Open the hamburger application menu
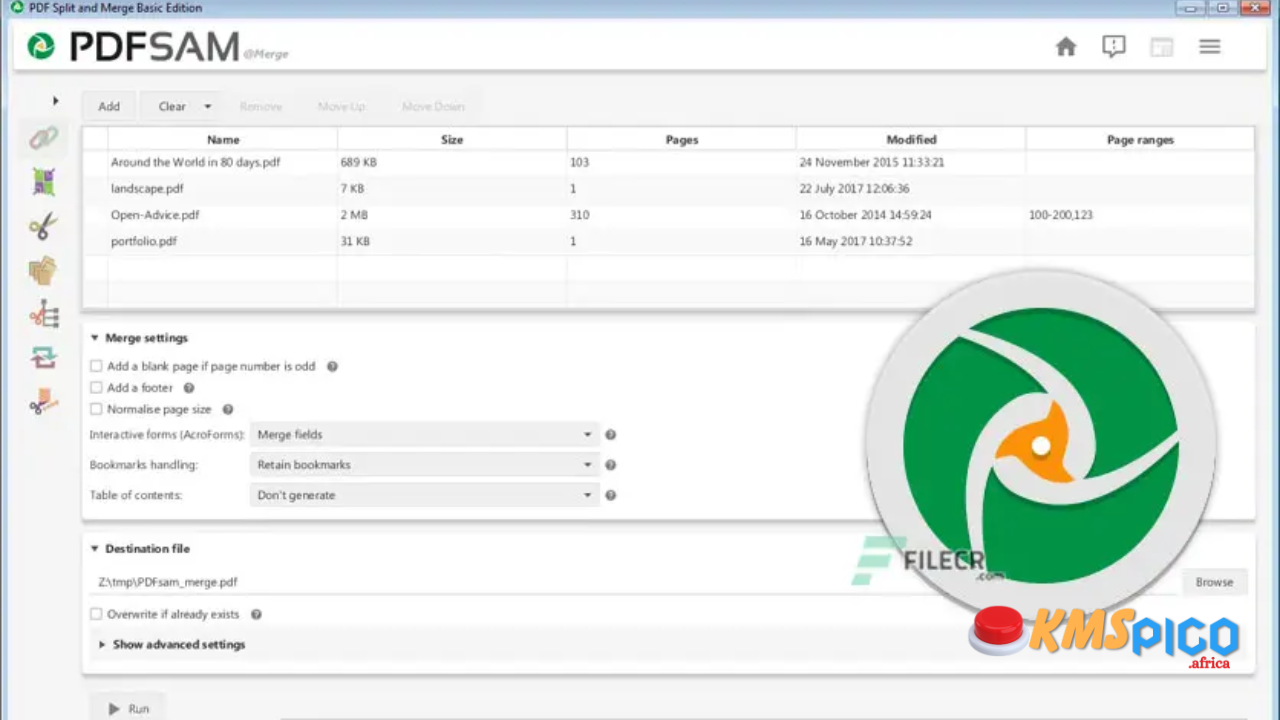The height and width of the screenshot is (720, 1280). tap(1210, 46)
